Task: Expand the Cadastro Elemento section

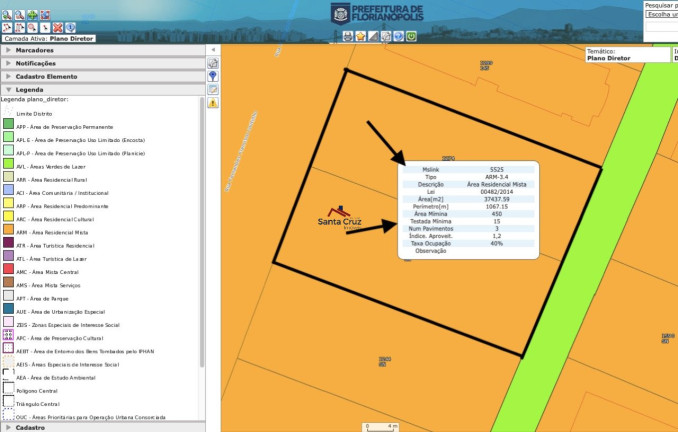Action: click(x=102, y=77)
